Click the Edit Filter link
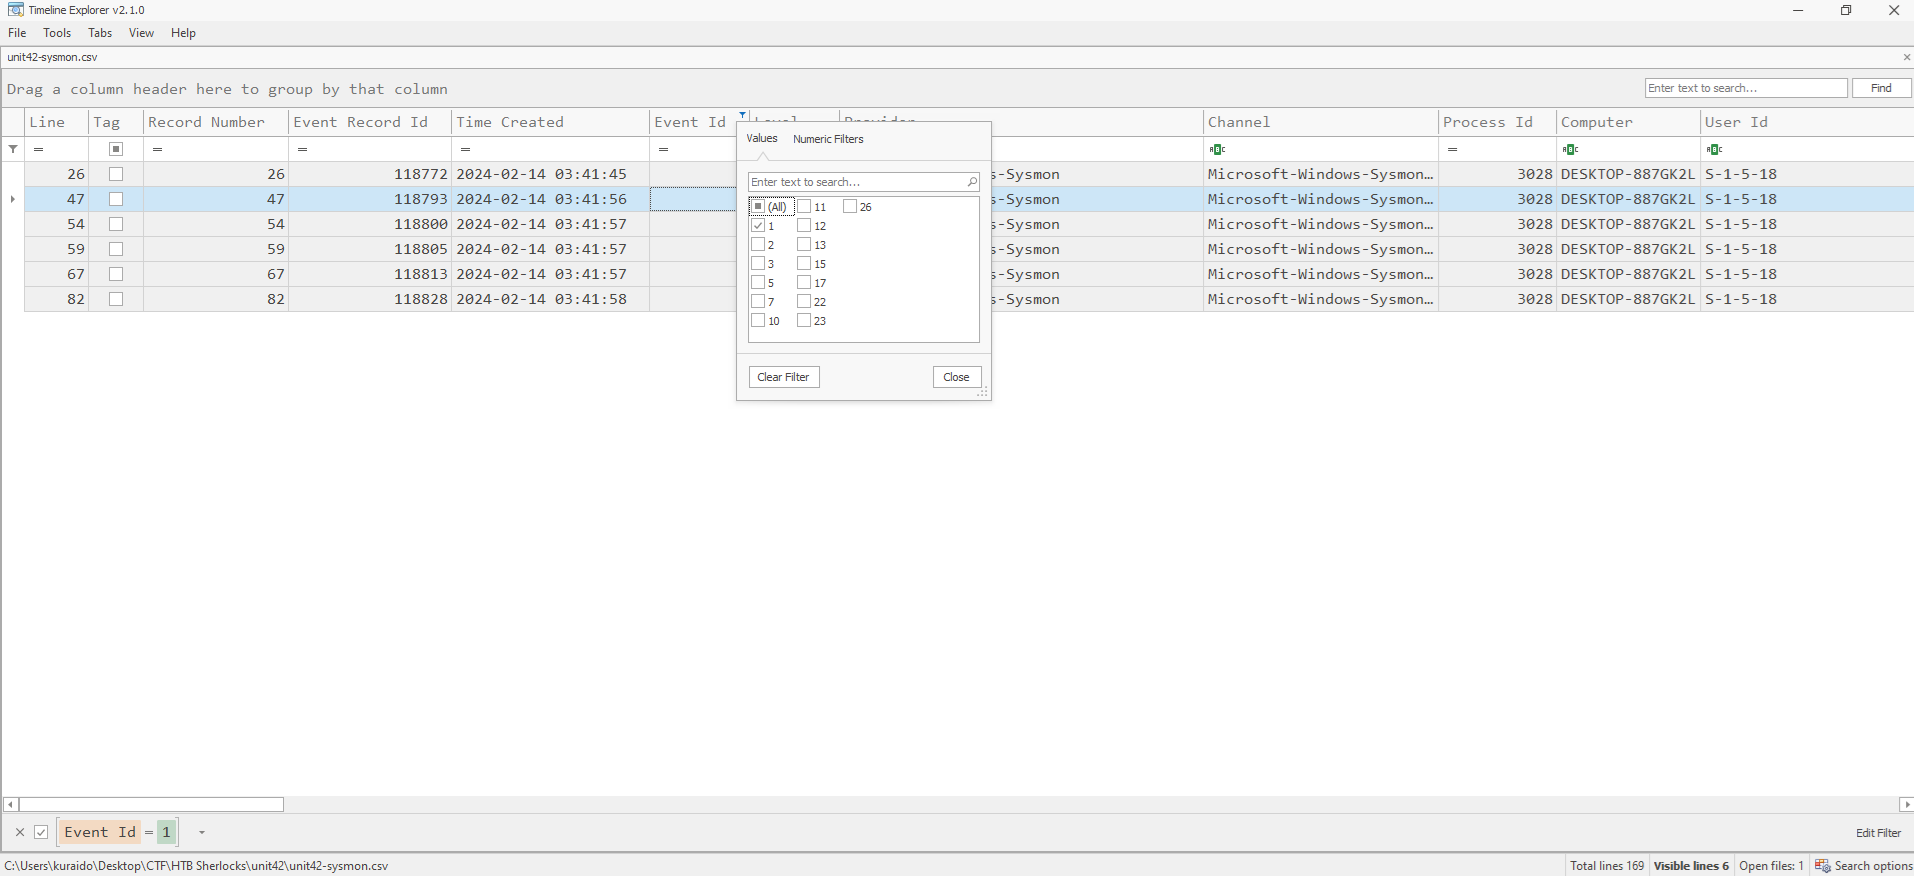Screen dimensions: 1914x876 coord(1878,832)
